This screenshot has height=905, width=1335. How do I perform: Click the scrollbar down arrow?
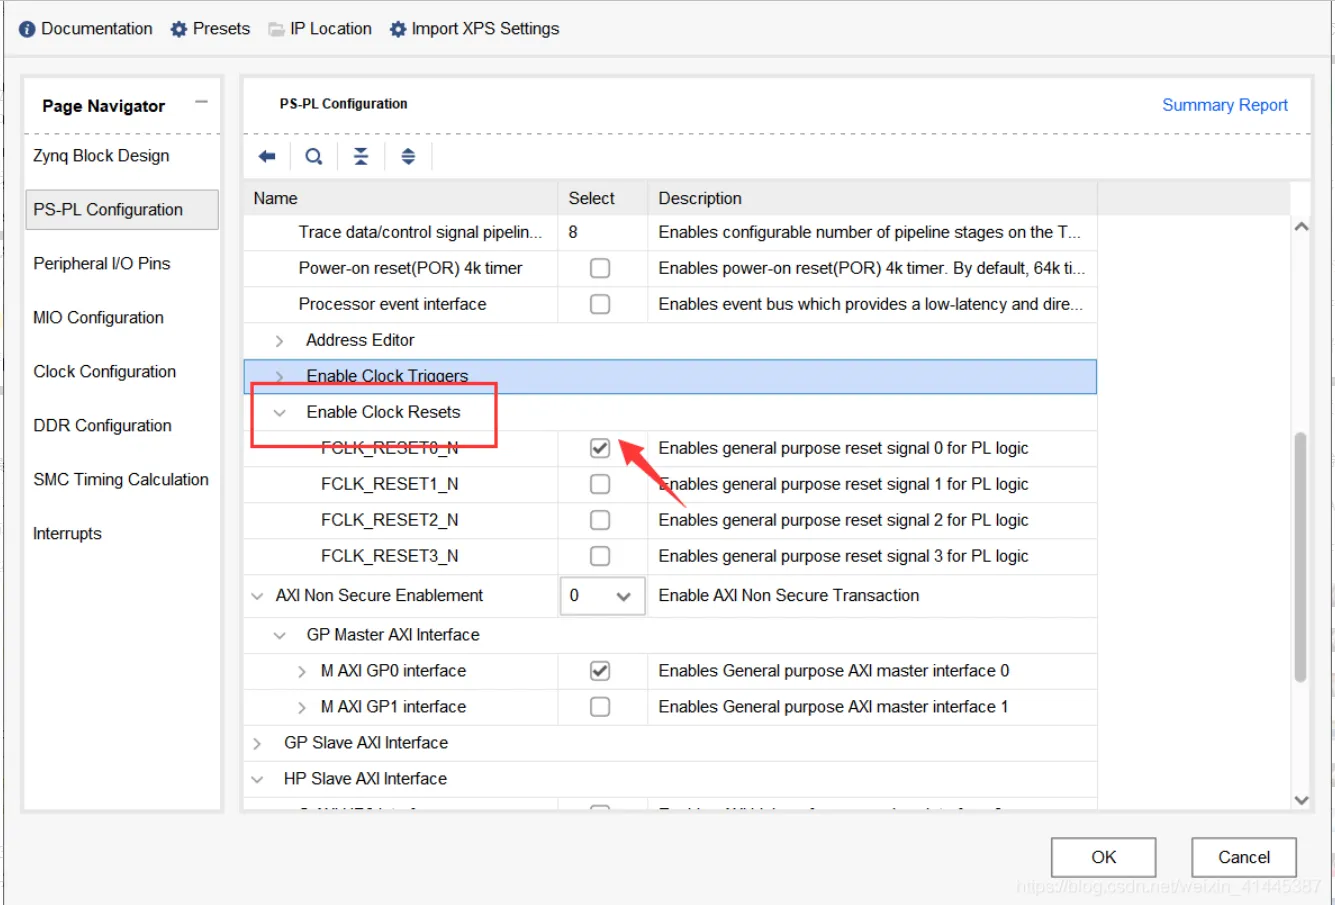pyautogui.click(x=1301, y=800)
